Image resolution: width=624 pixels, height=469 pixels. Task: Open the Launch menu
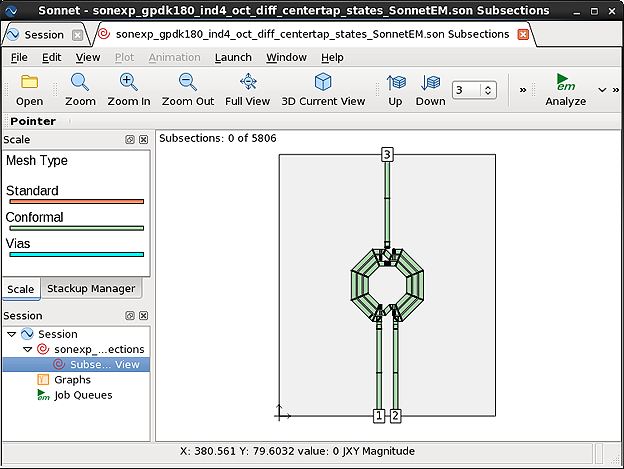pyautogui.click(x=233, y=57)
